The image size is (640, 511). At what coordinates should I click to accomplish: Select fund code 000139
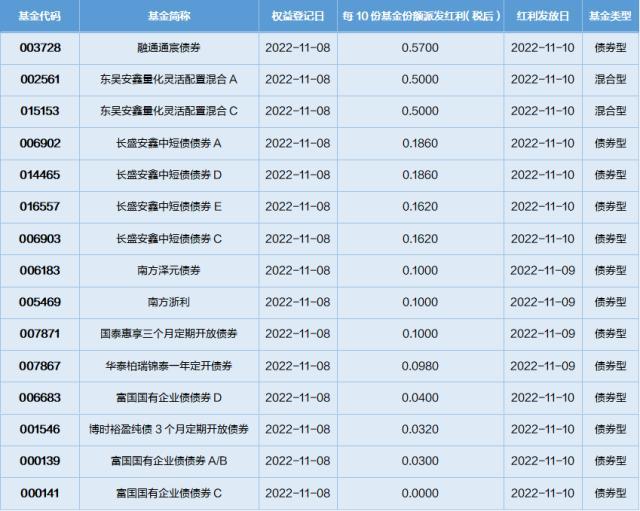[x=40, y=461]
